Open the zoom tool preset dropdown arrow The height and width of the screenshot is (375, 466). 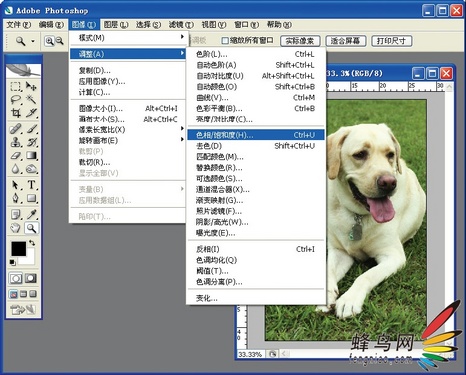(x=33, y=41)
